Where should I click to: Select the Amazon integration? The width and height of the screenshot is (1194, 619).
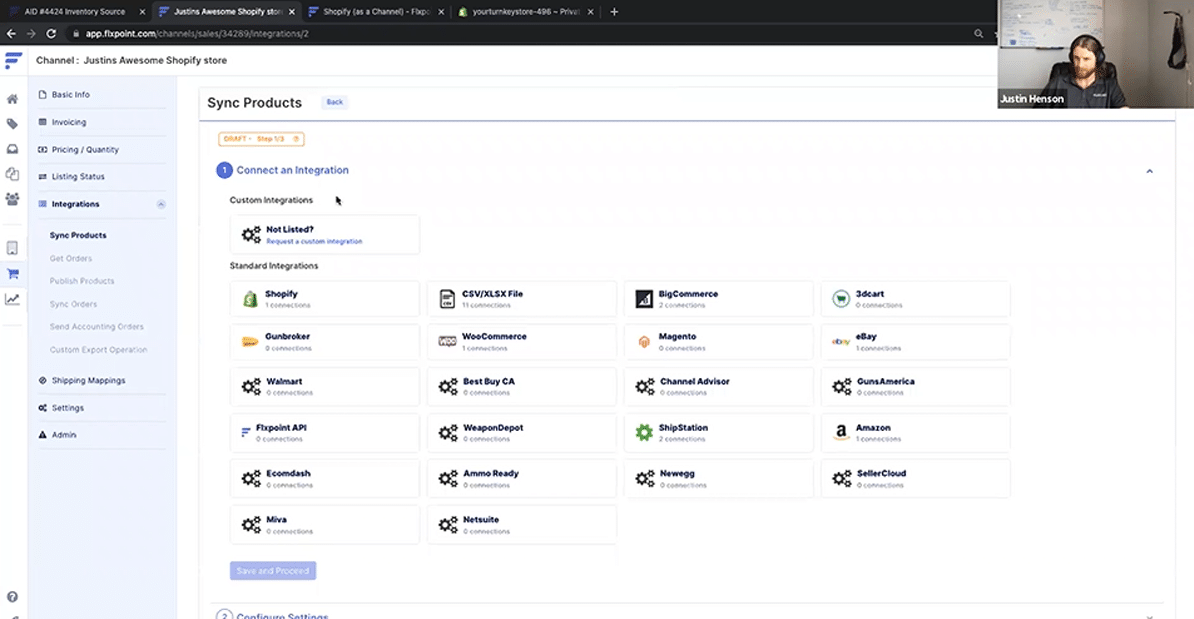click(x=915, y=433)
